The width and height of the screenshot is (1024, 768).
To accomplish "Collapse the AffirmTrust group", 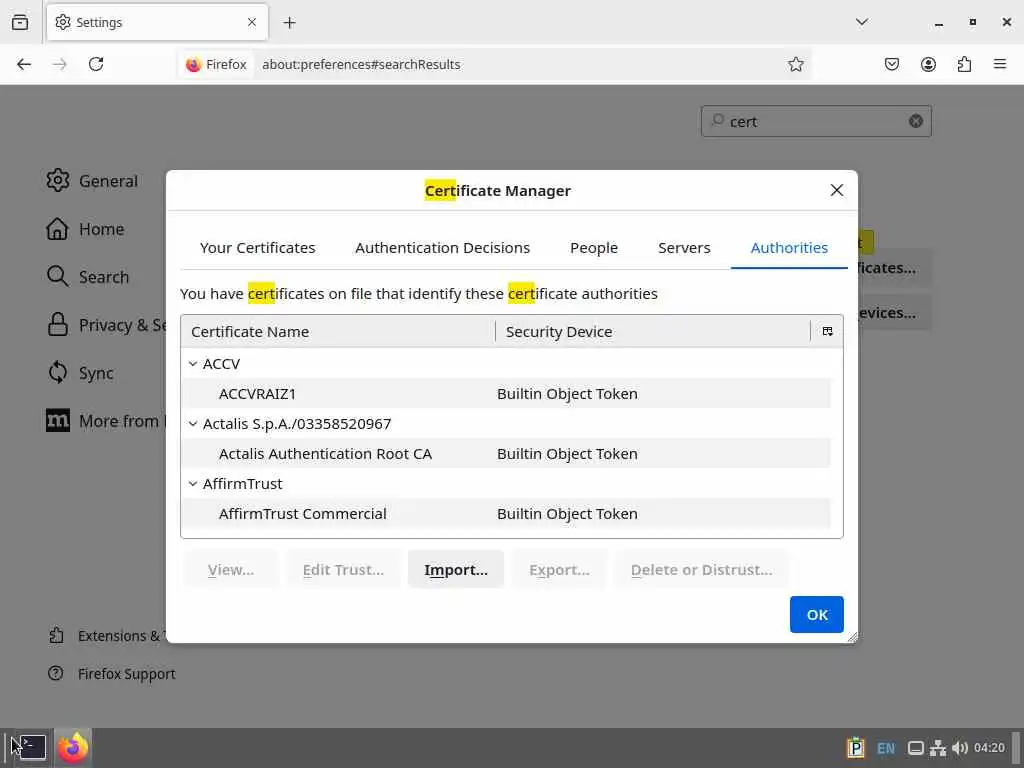I will (193, 484).
